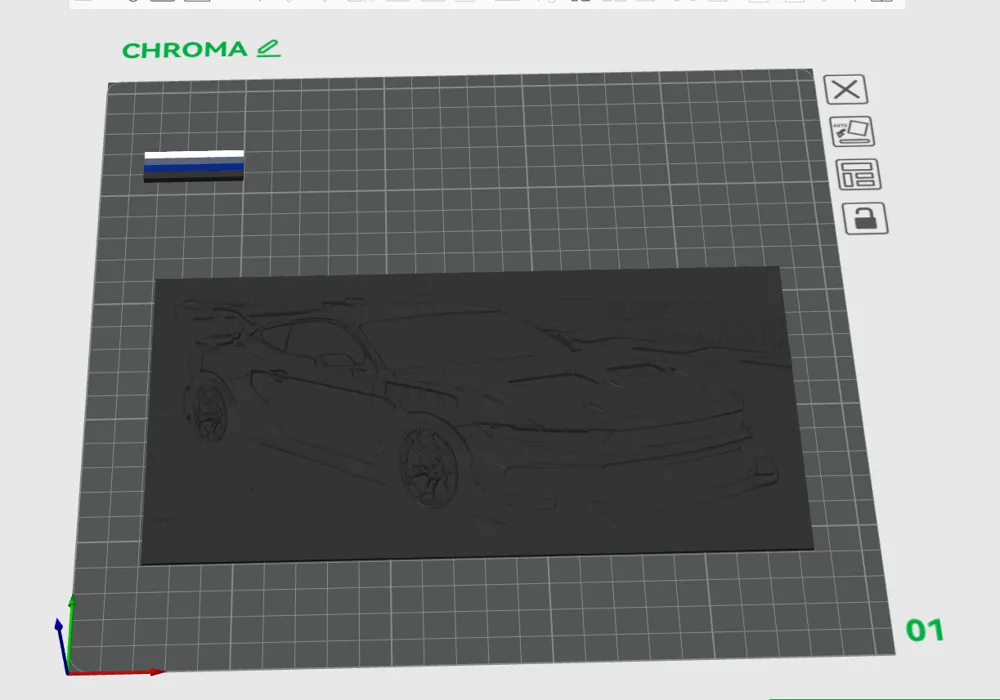1000x700 pixels.
Task: Auto-orient the model with the AUTO icon
Action: (x=853, y=131)
